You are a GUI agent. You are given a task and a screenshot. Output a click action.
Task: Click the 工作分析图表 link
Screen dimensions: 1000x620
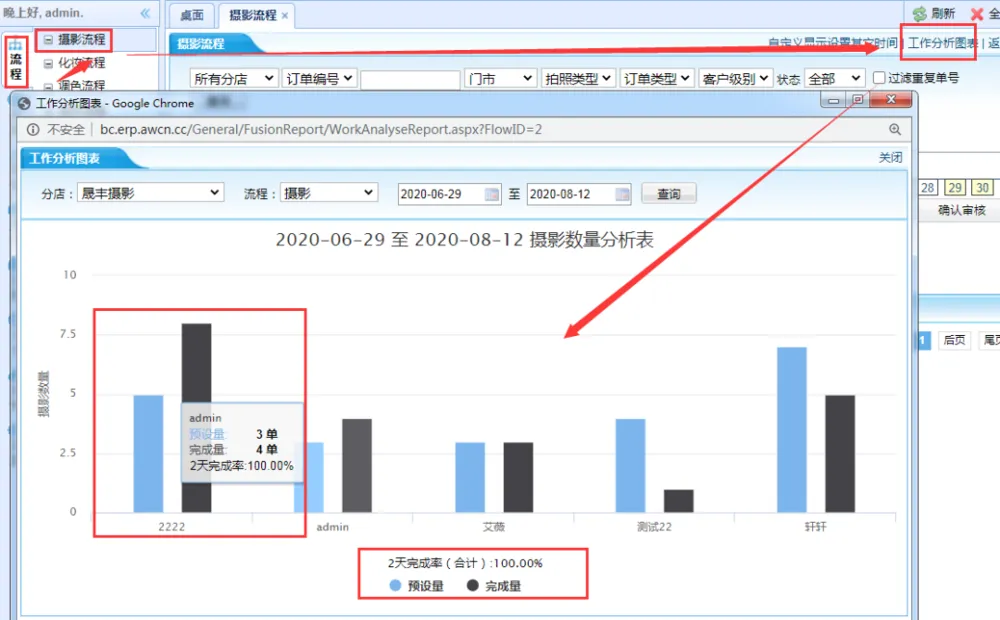pyautogui.click(x=942, y=44)
